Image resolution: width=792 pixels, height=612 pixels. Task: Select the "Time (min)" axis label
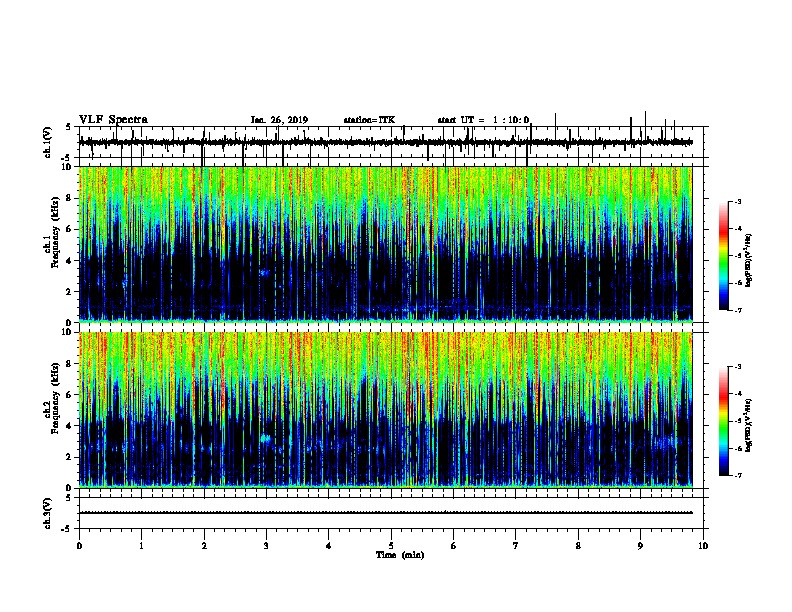tap(400, 555)
